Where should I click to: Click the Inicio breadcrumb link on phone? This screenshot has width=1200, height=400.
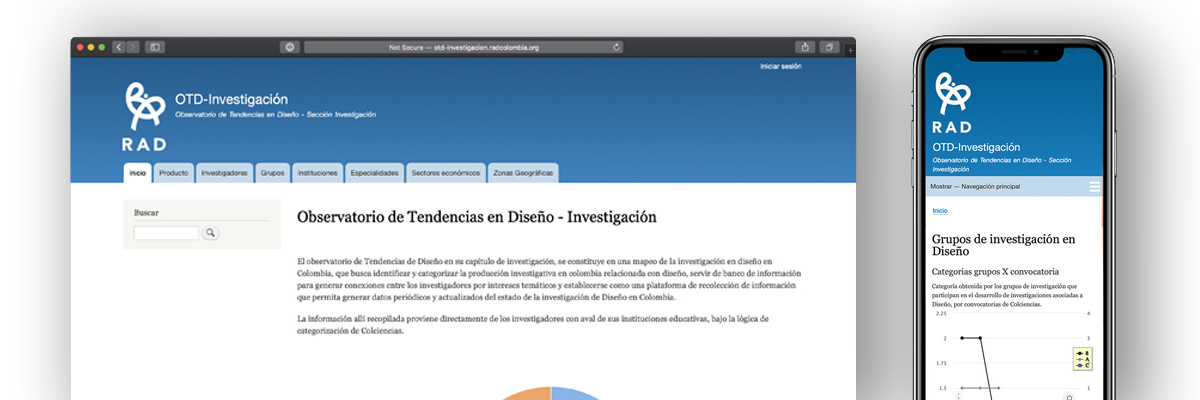pos(940,211)
